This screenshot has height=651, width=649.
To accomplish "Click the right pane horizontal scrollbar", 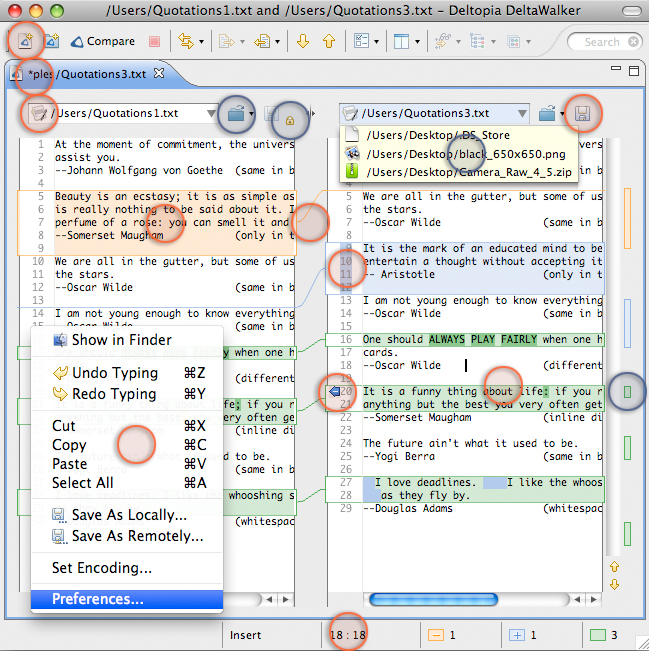I will click(x=434, y=600).
